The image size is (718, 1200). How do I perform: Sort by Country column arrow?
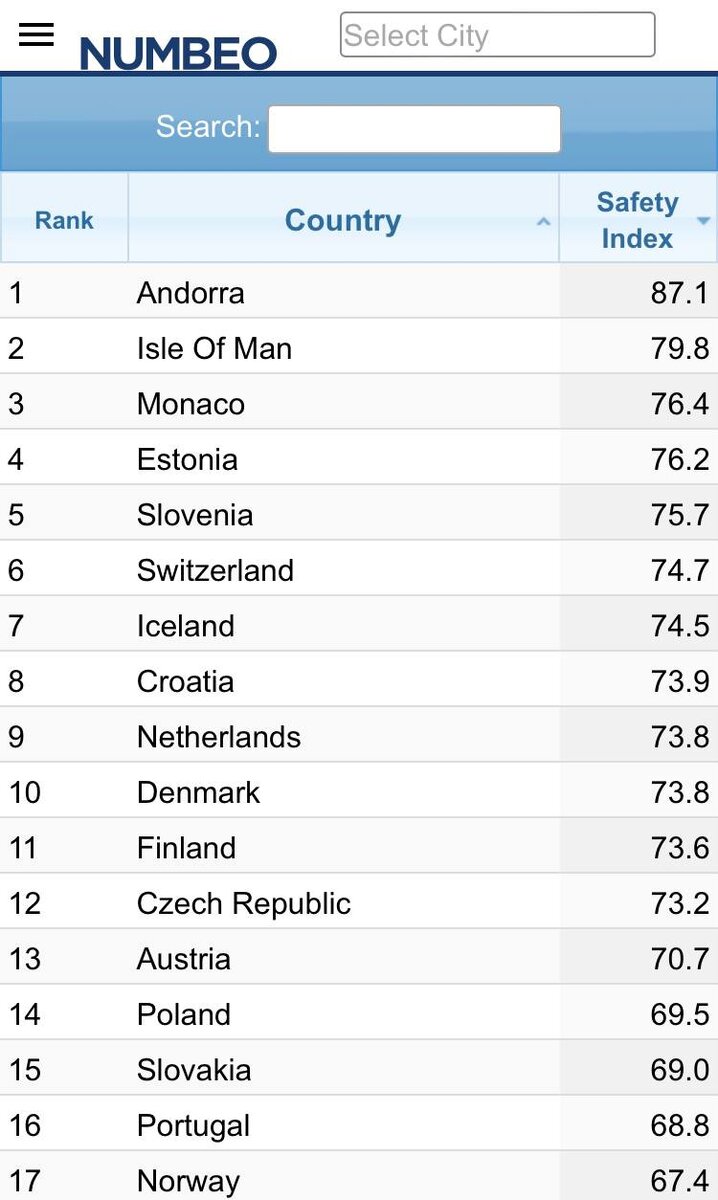tap(543, 221)
